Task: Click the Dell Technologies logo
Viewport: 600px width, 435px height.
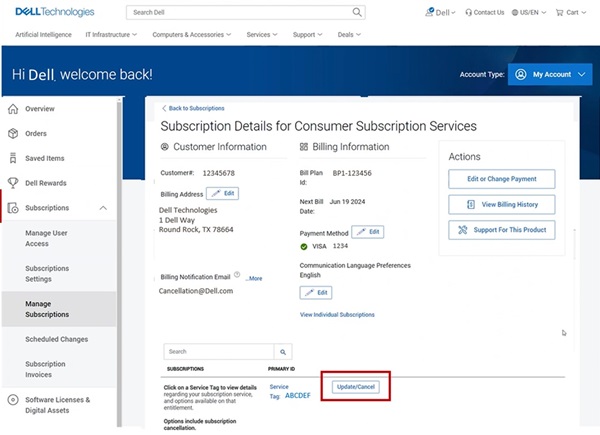Action: (x=55, y=12)
